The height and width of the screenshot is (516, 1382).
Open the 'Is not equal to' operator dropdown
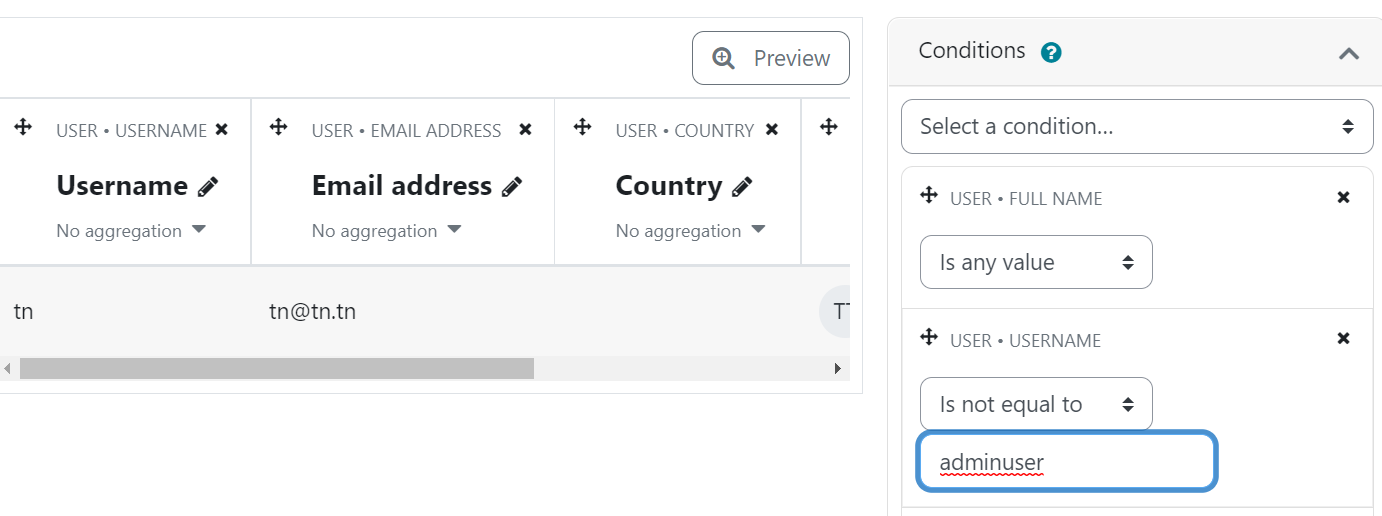(x=1036, y=404)
